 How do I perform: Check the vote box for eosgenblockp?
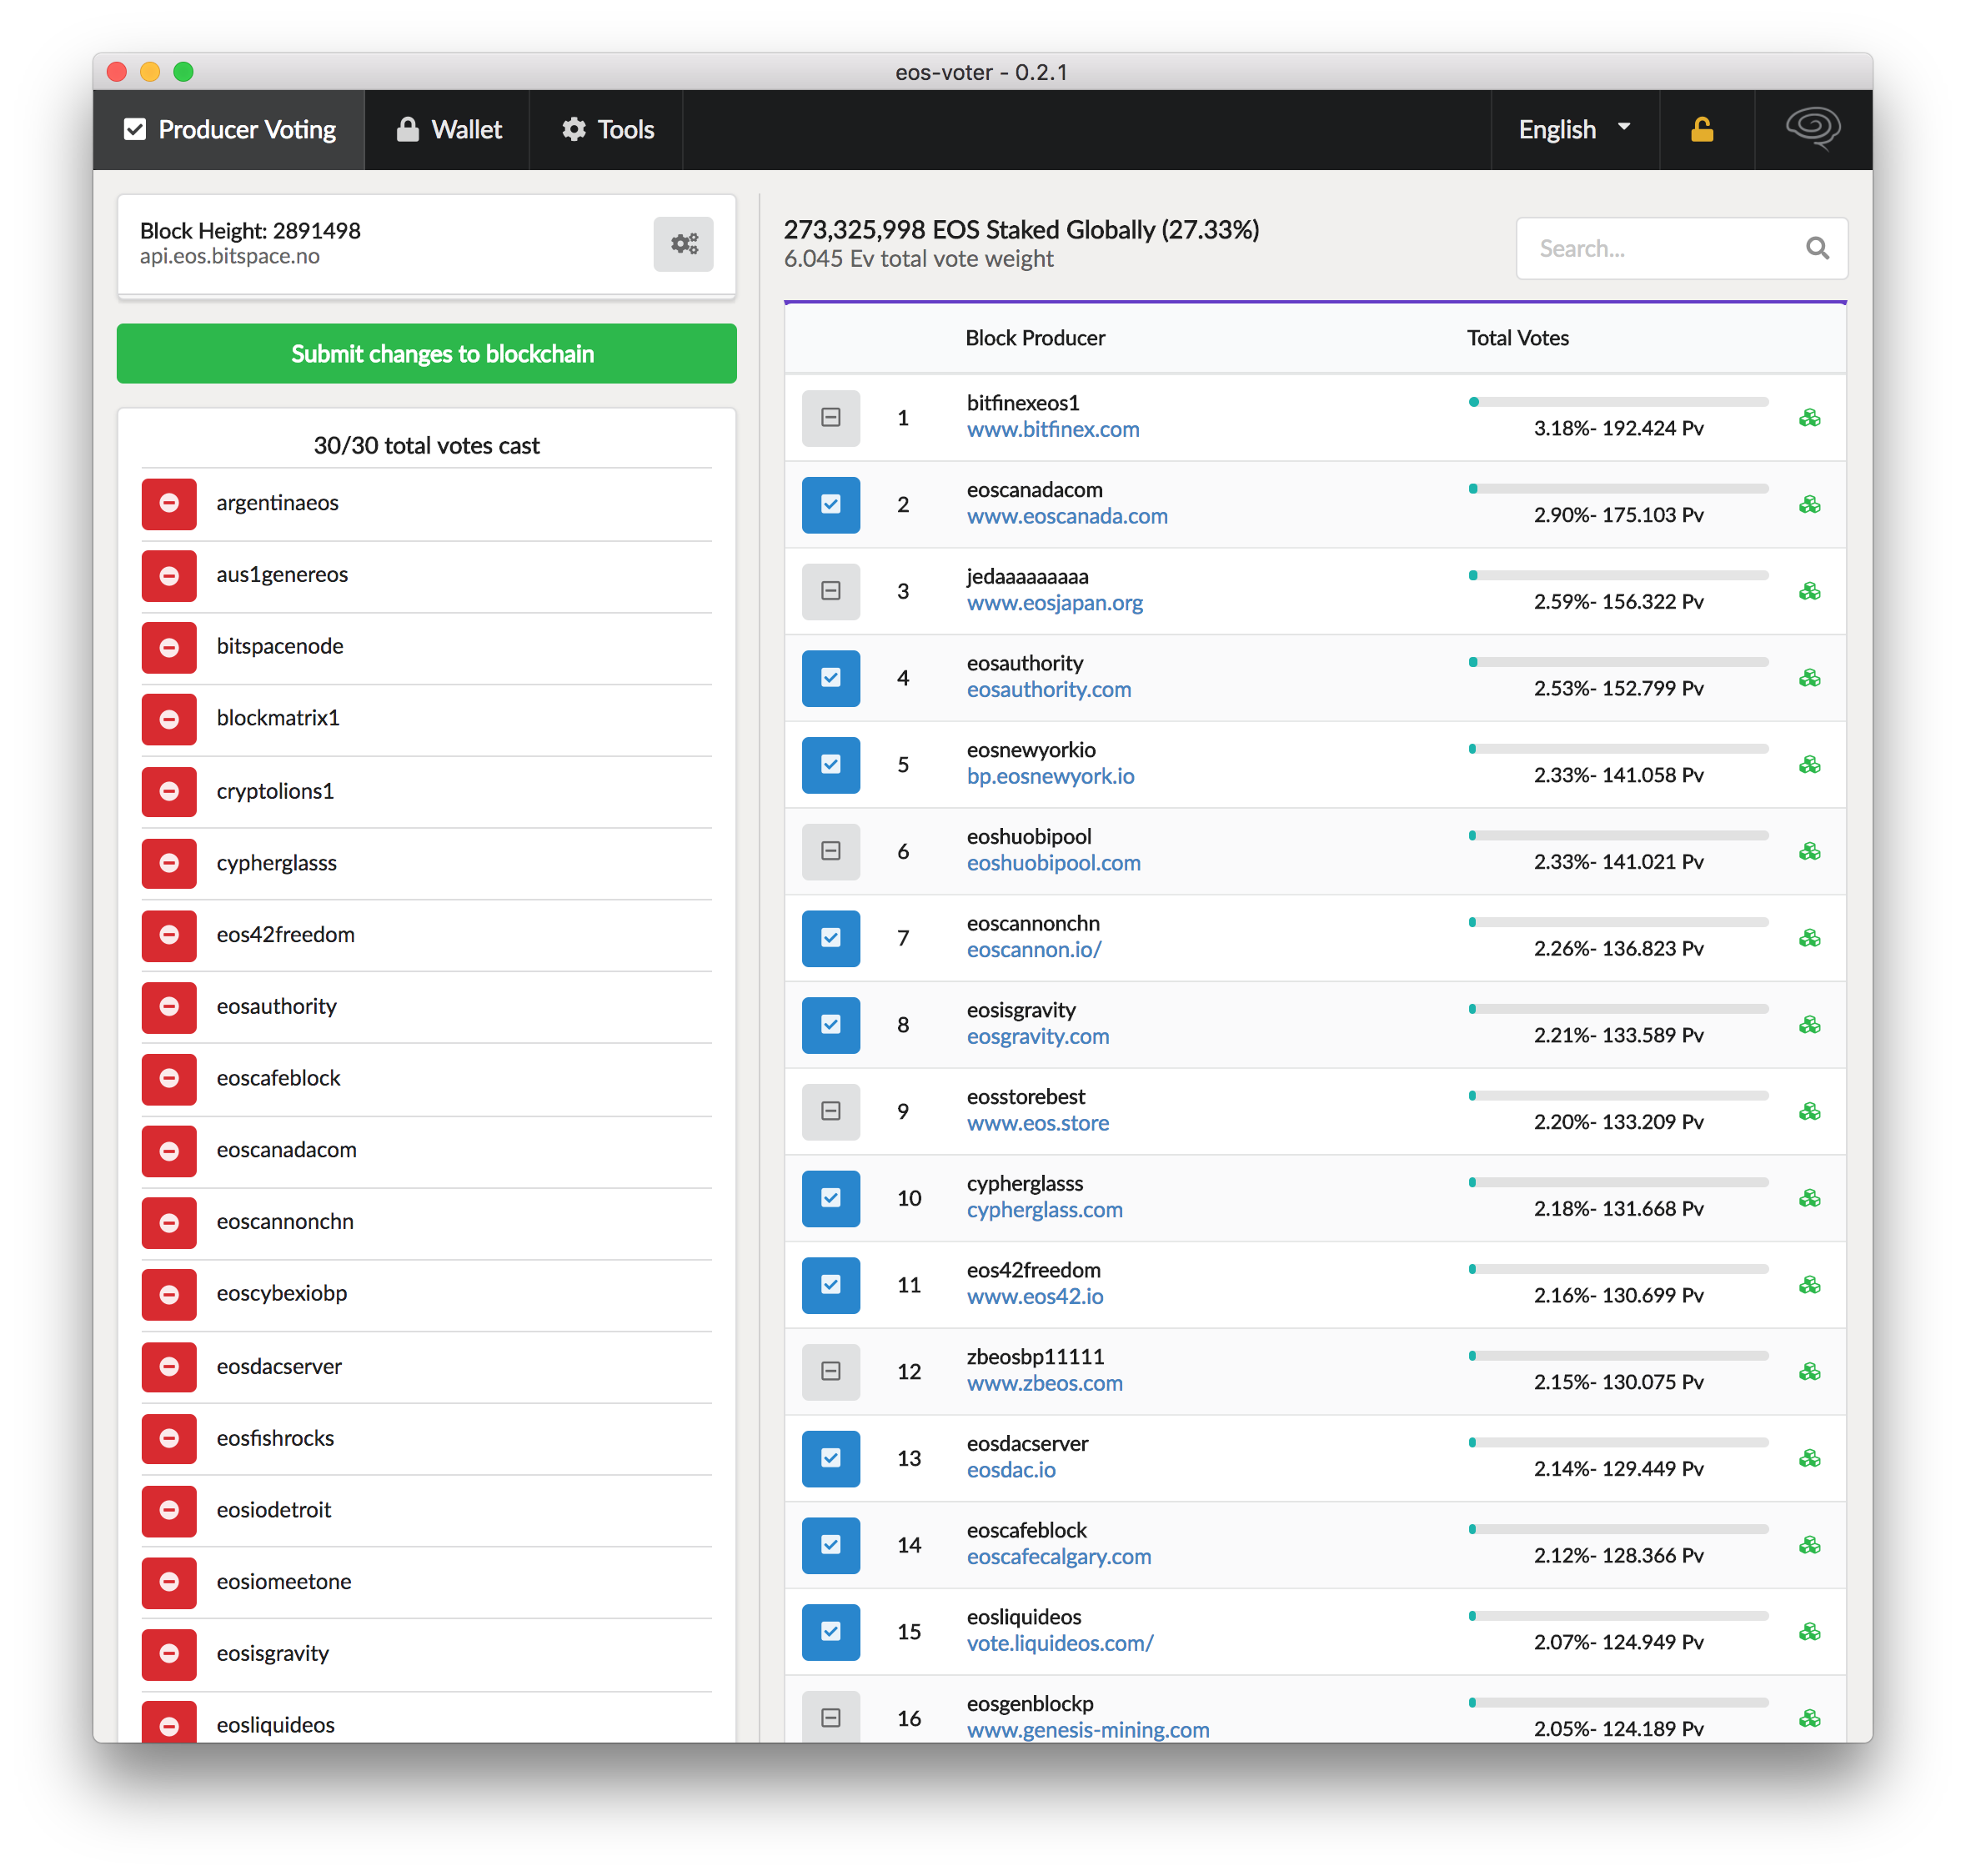[830, 1716]
